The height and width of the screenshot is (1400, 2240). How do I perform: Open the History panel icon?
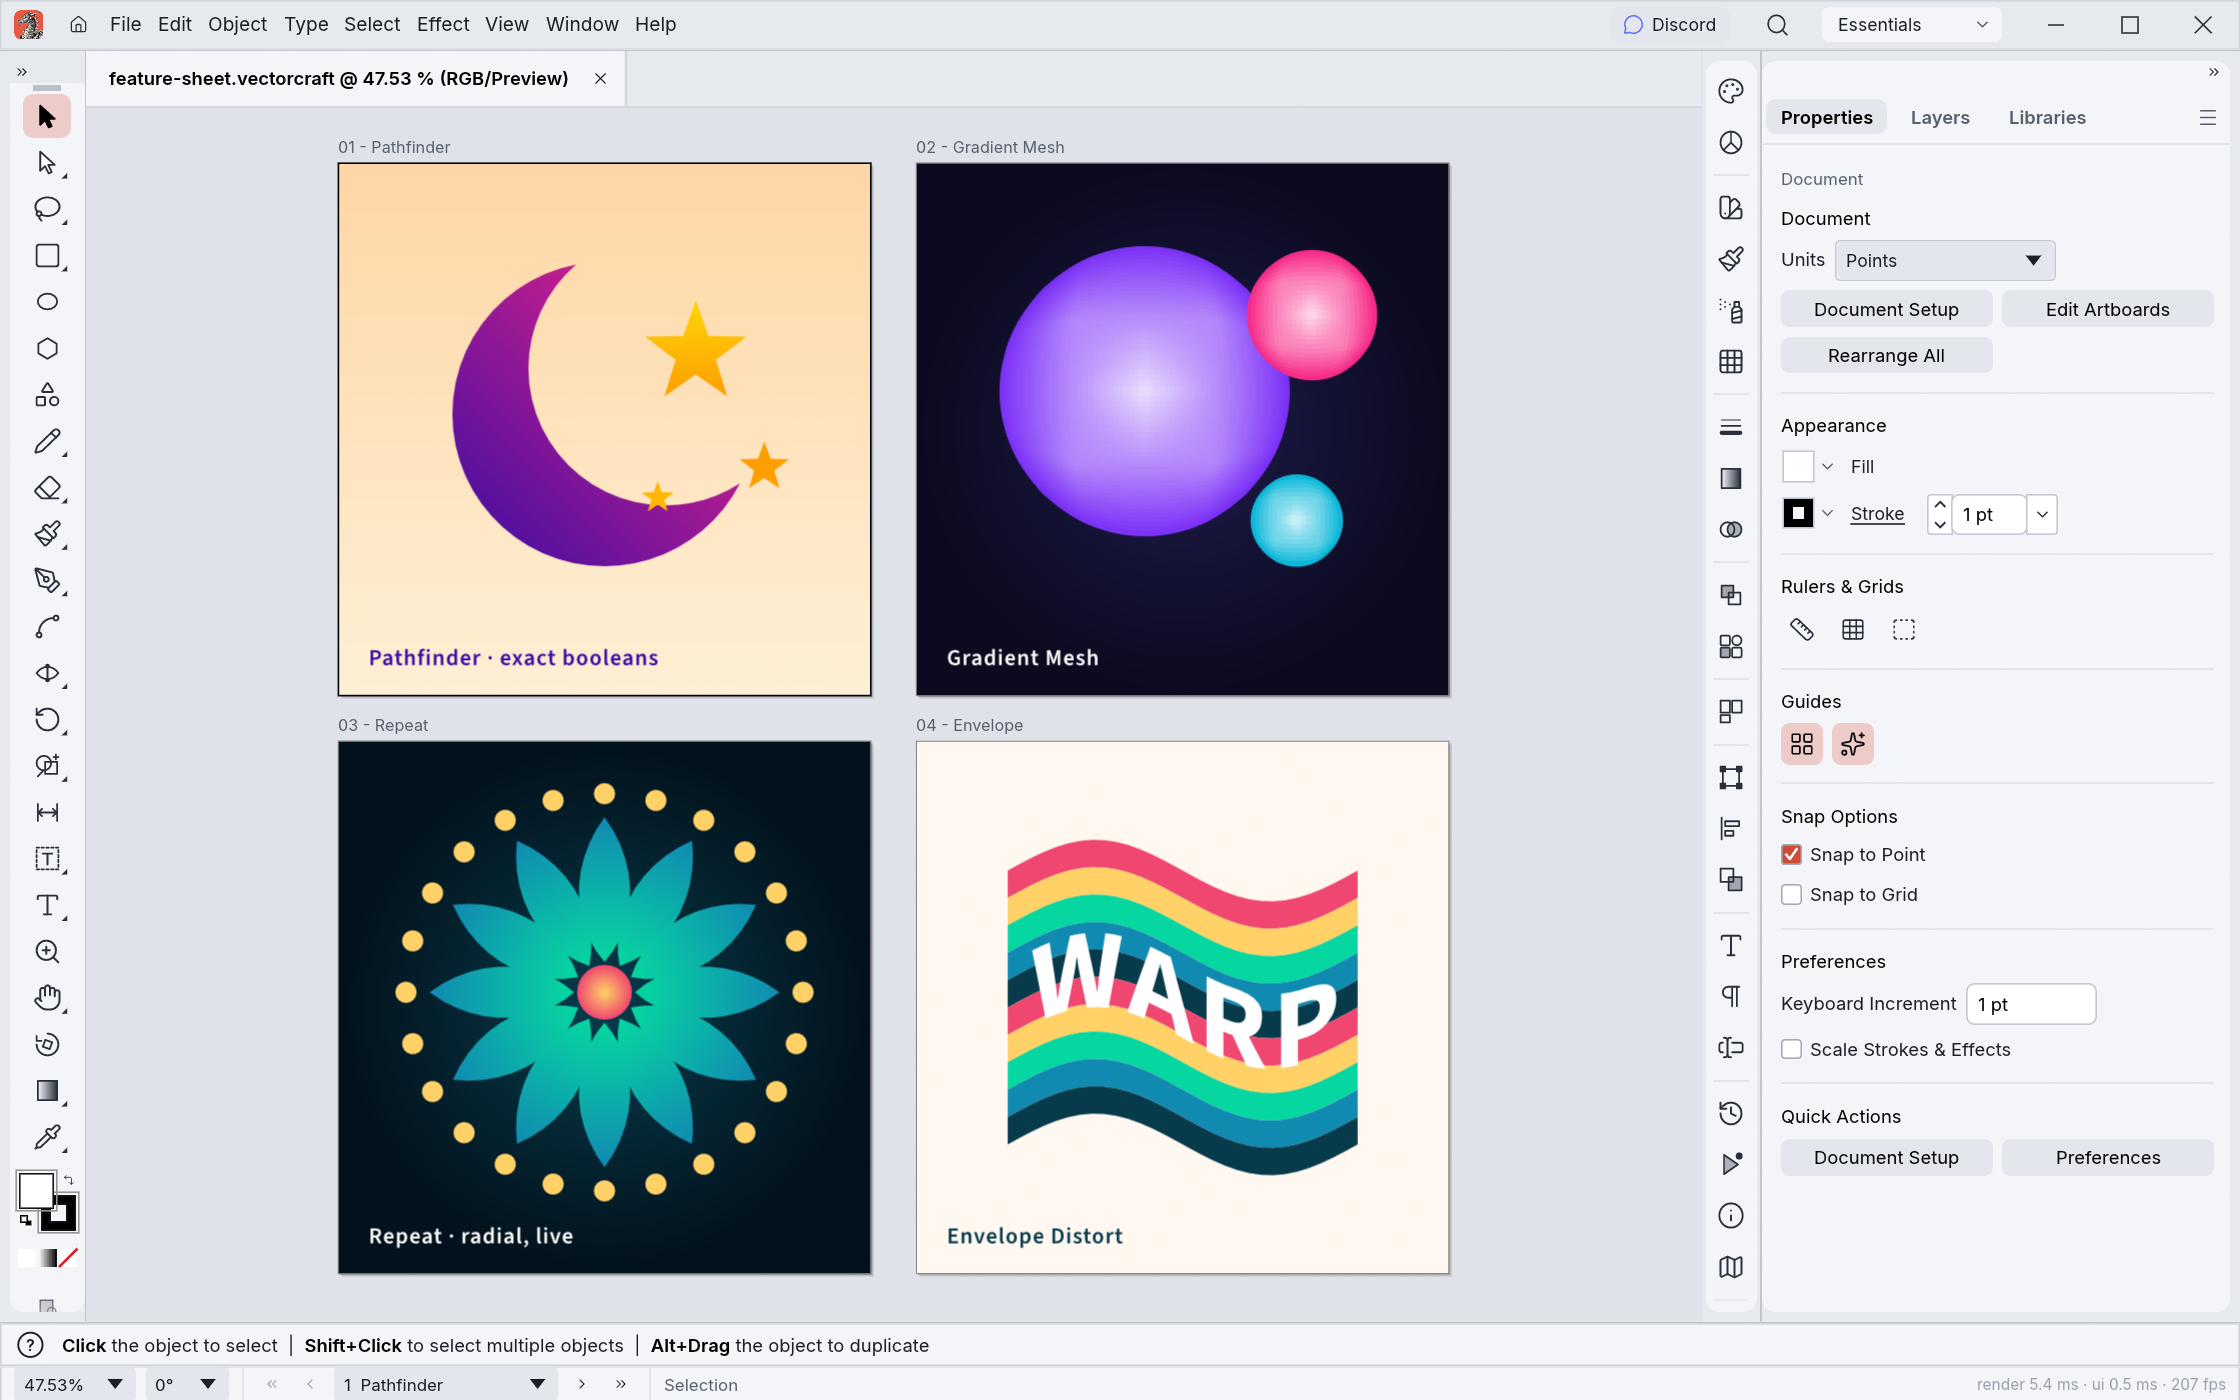[x=1731, y=1114]
